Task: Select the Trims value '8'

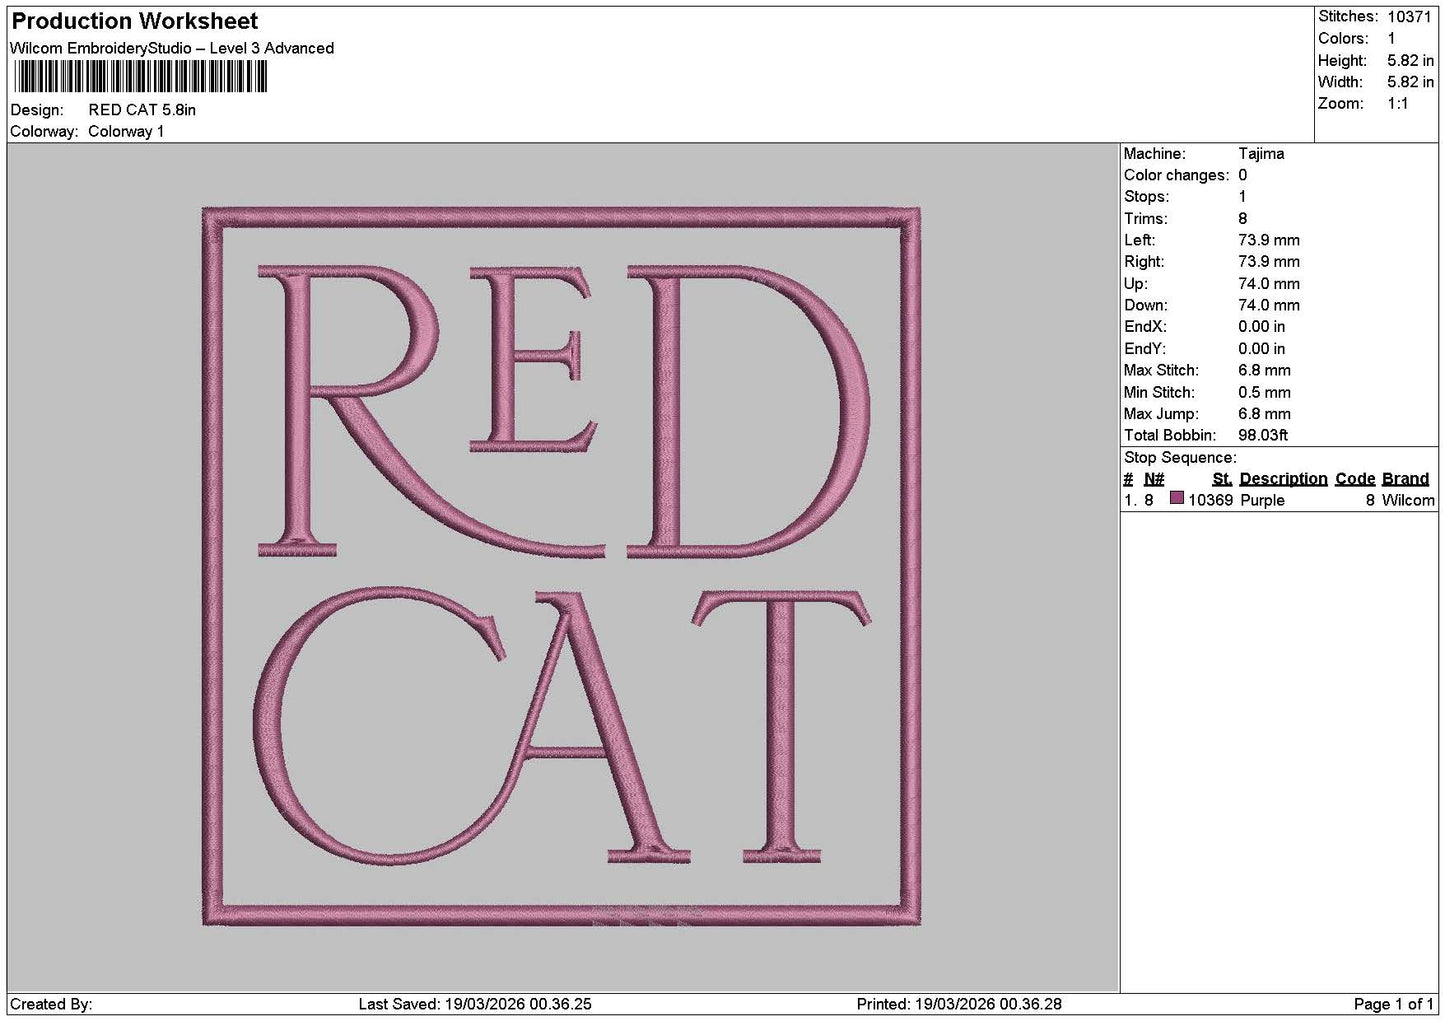Action: 1243,218
